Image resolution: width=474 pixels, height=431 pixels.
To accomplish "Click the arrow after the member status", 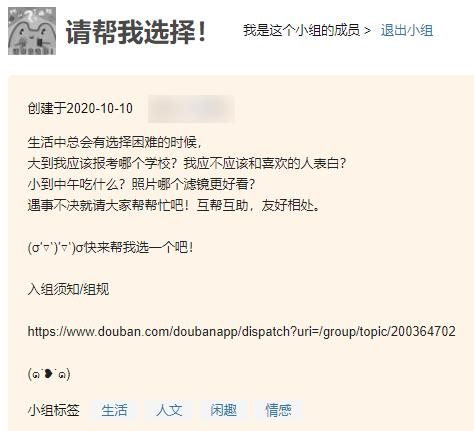I will 367,31.
